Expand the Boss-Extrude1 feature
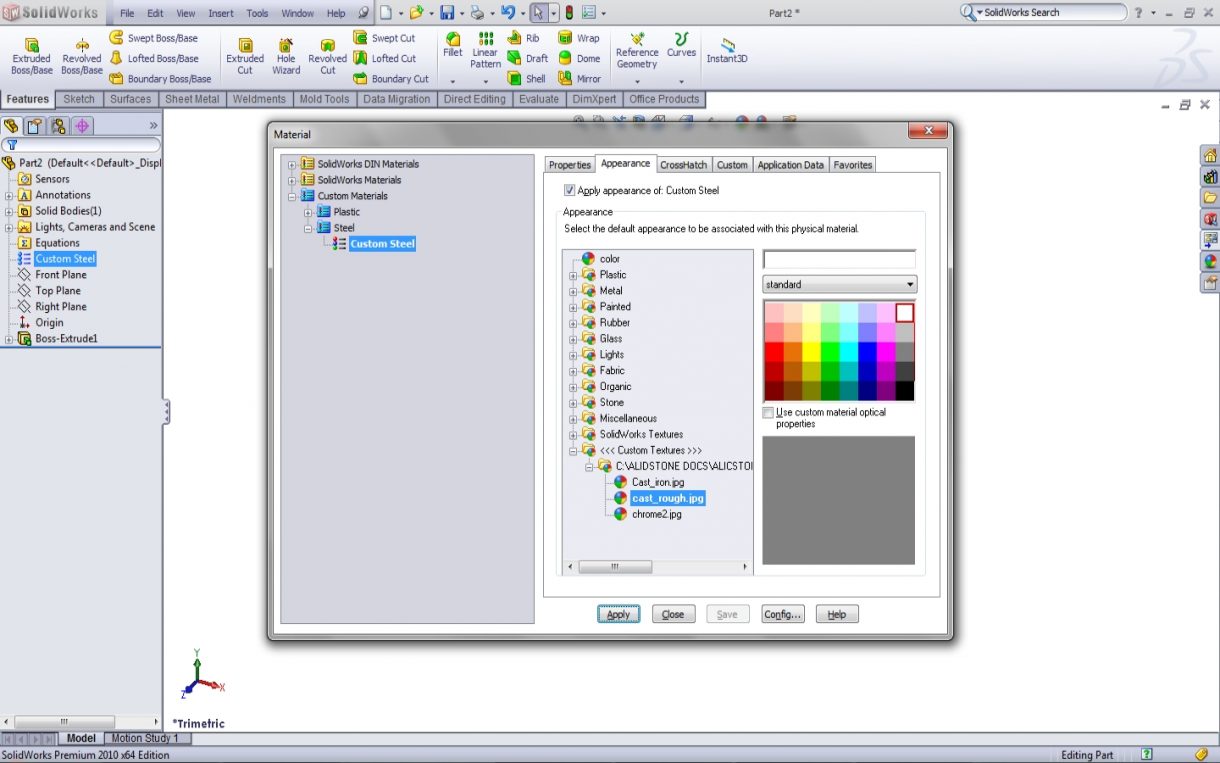 tap(9, 339)
